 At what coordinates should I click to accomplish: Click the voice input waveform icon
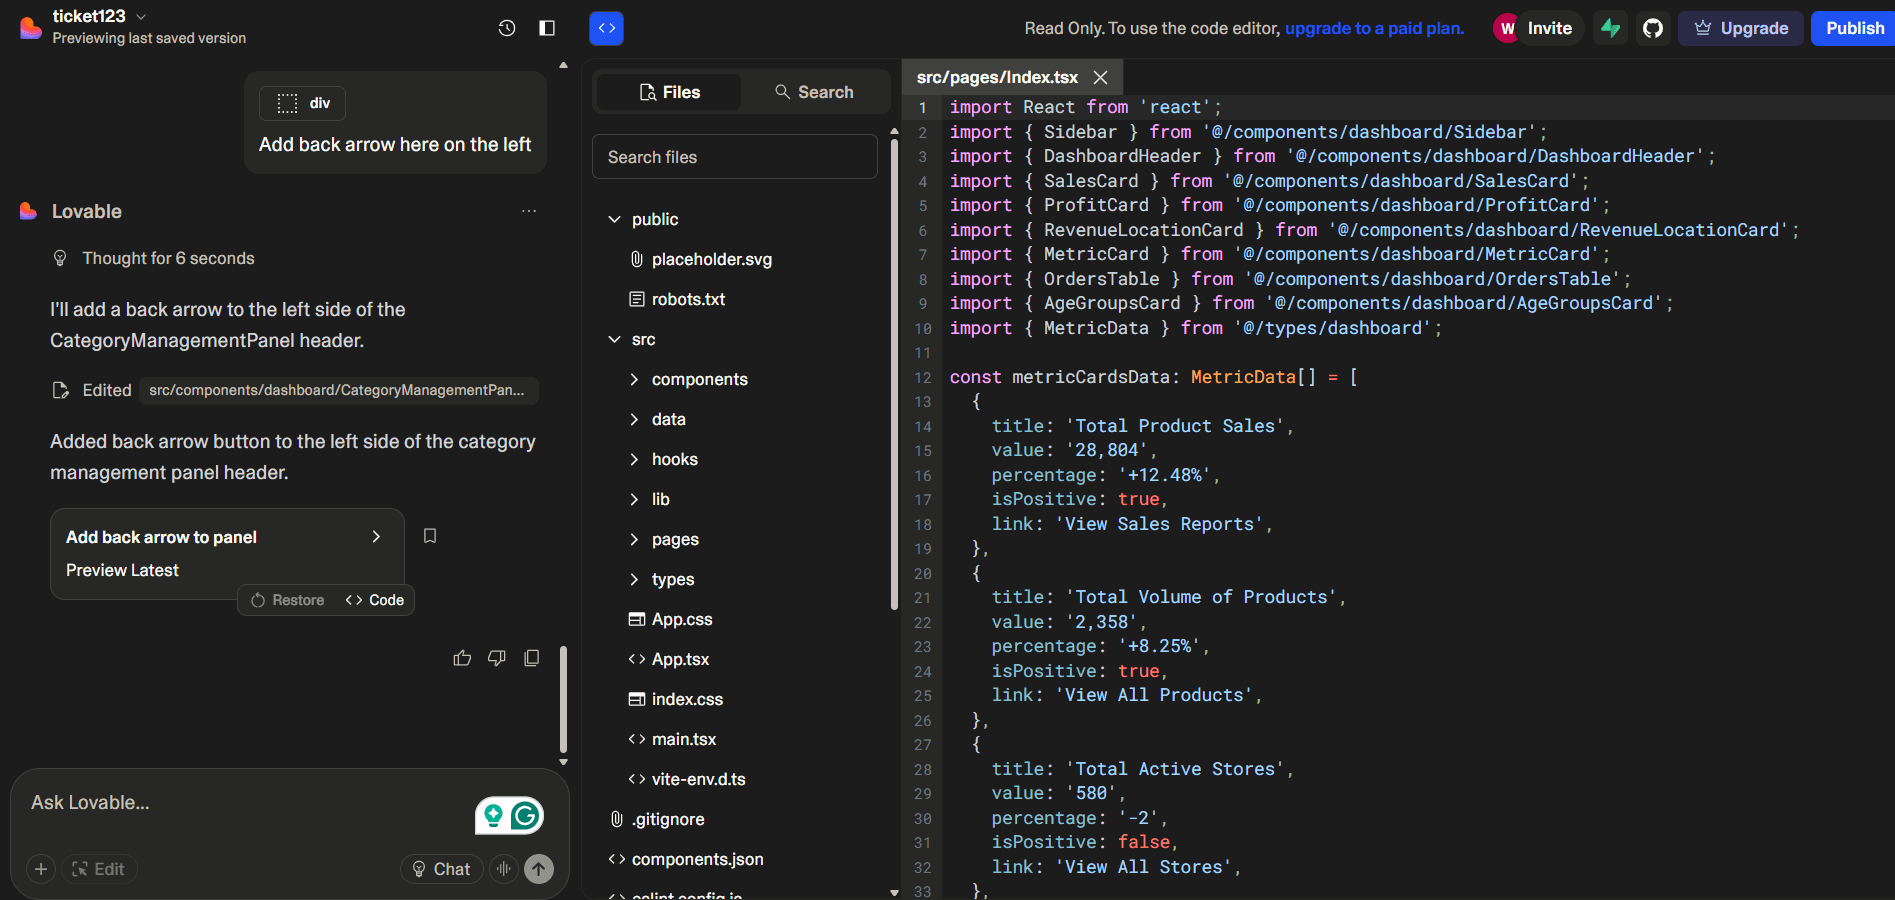click(504, 869)
